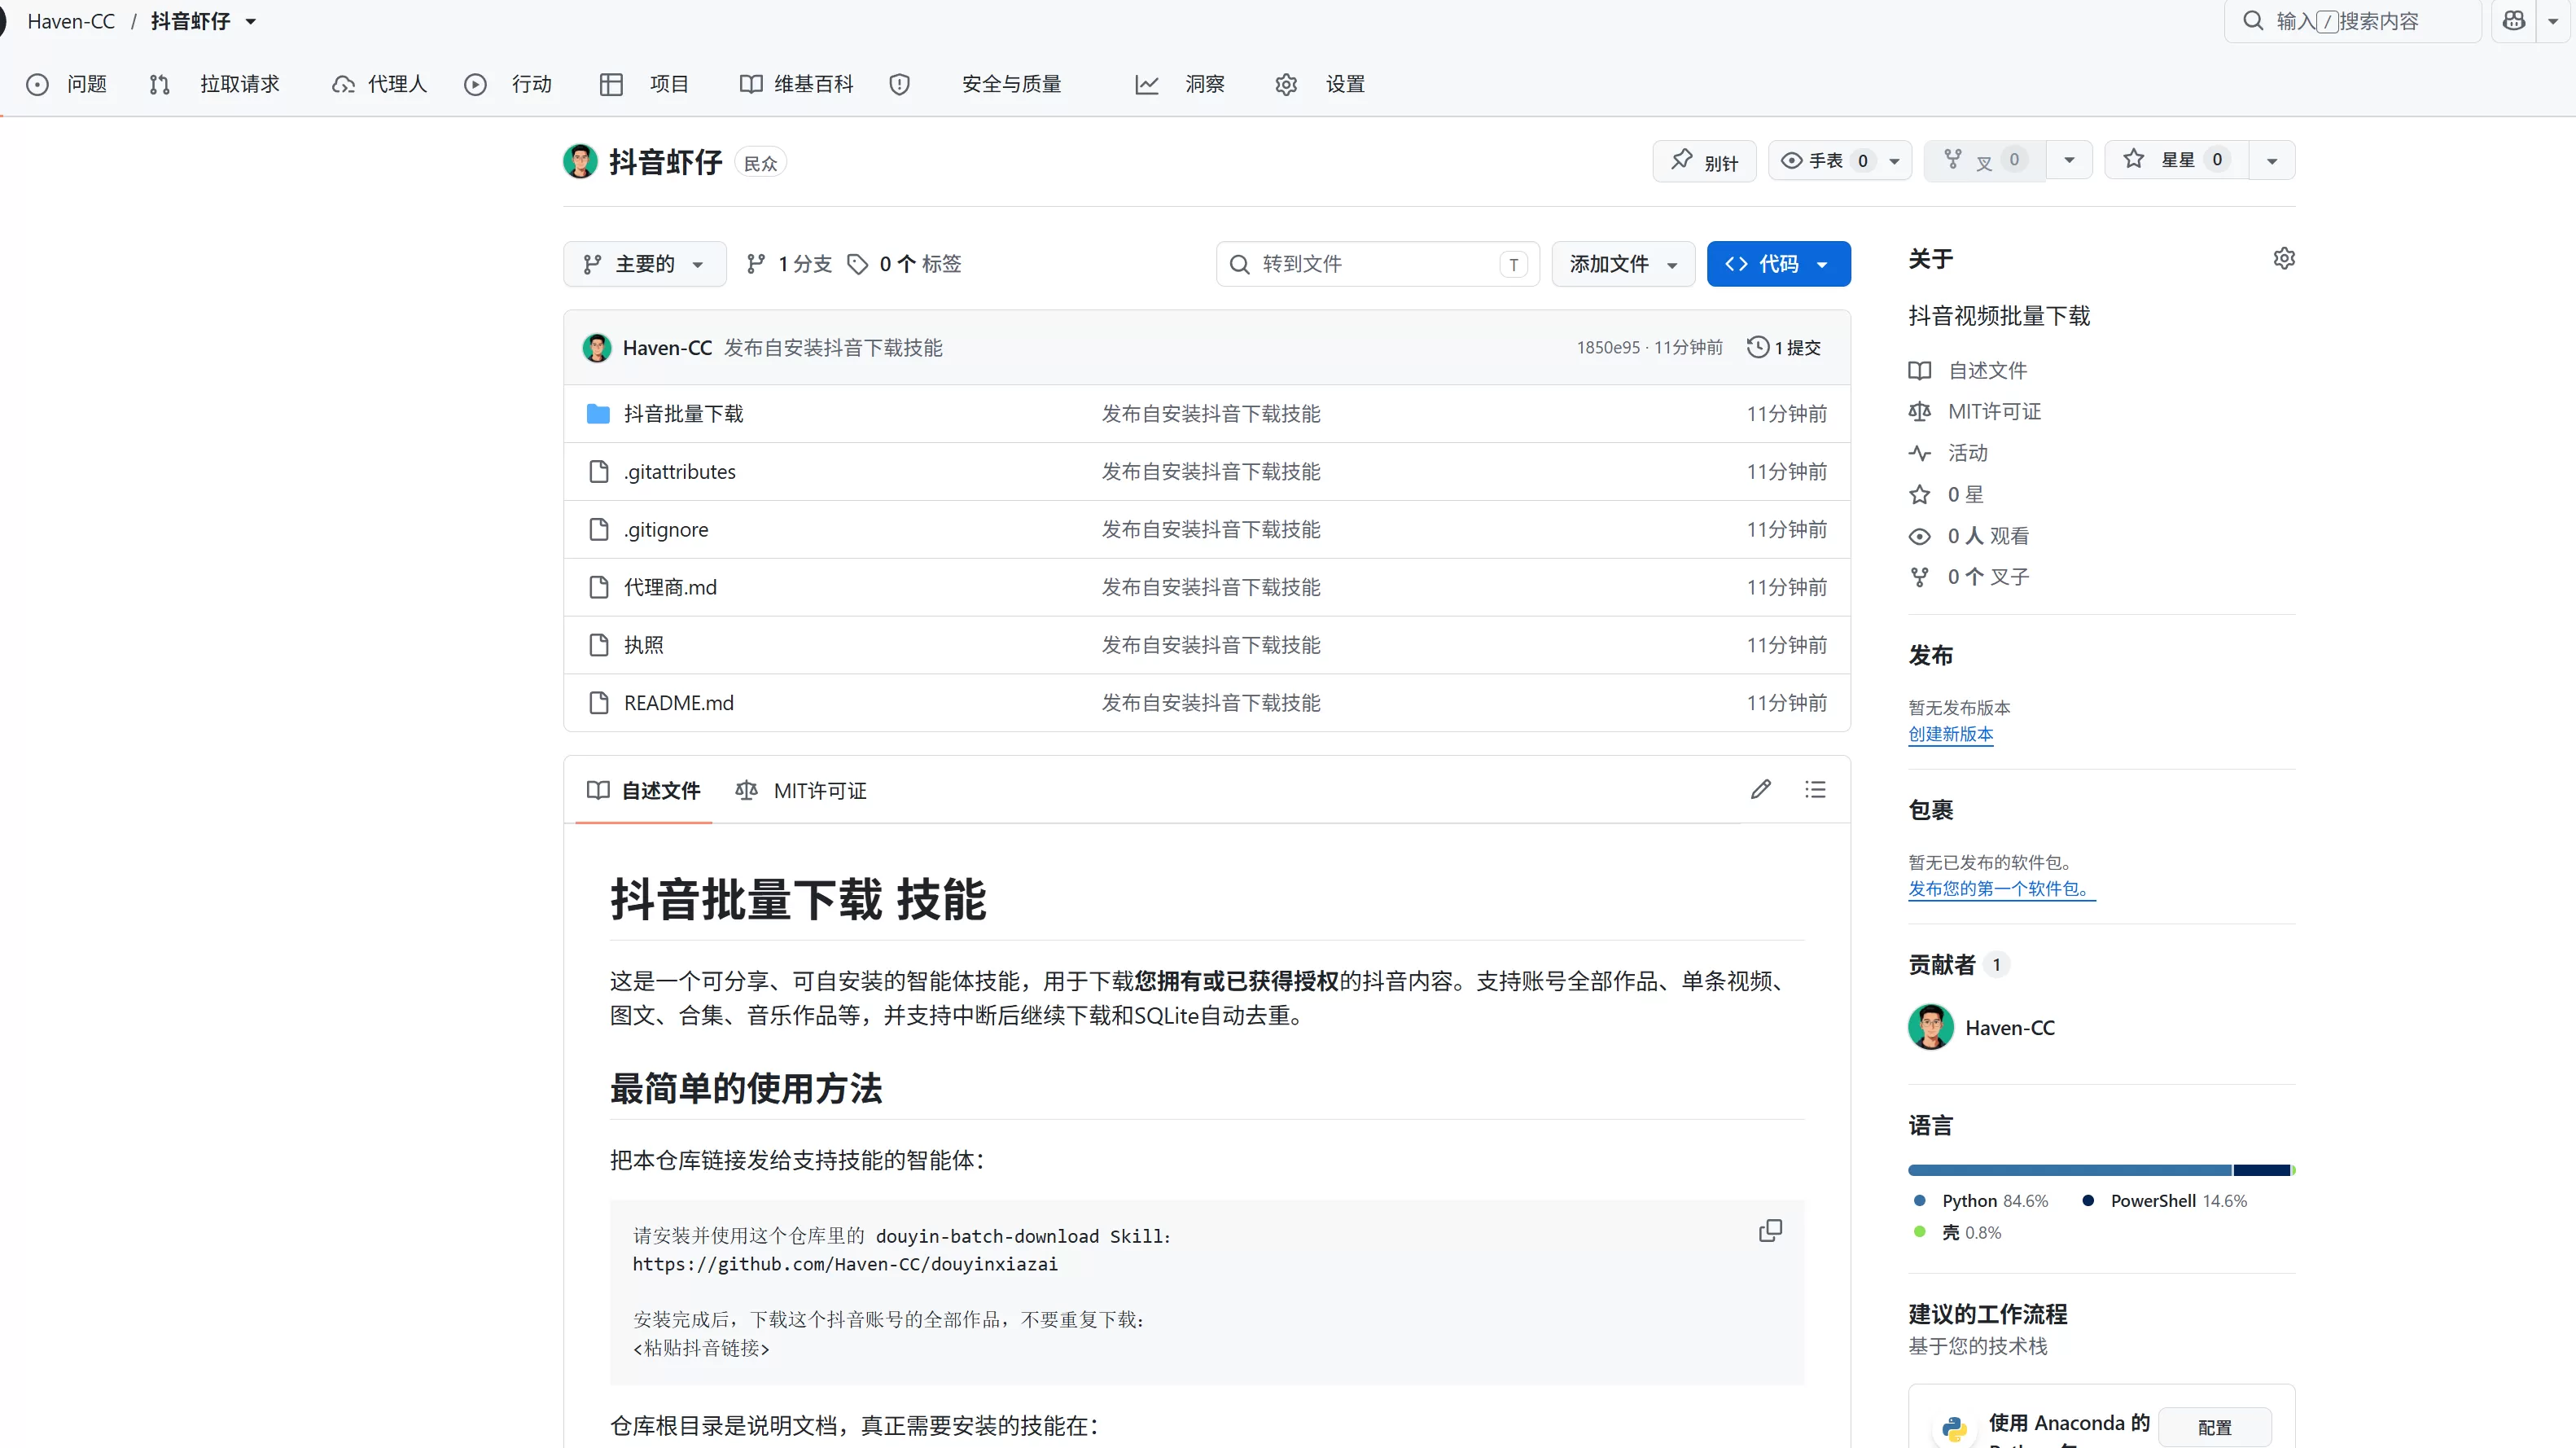
Task: Open the README.md file
Action: click(679, 703)
